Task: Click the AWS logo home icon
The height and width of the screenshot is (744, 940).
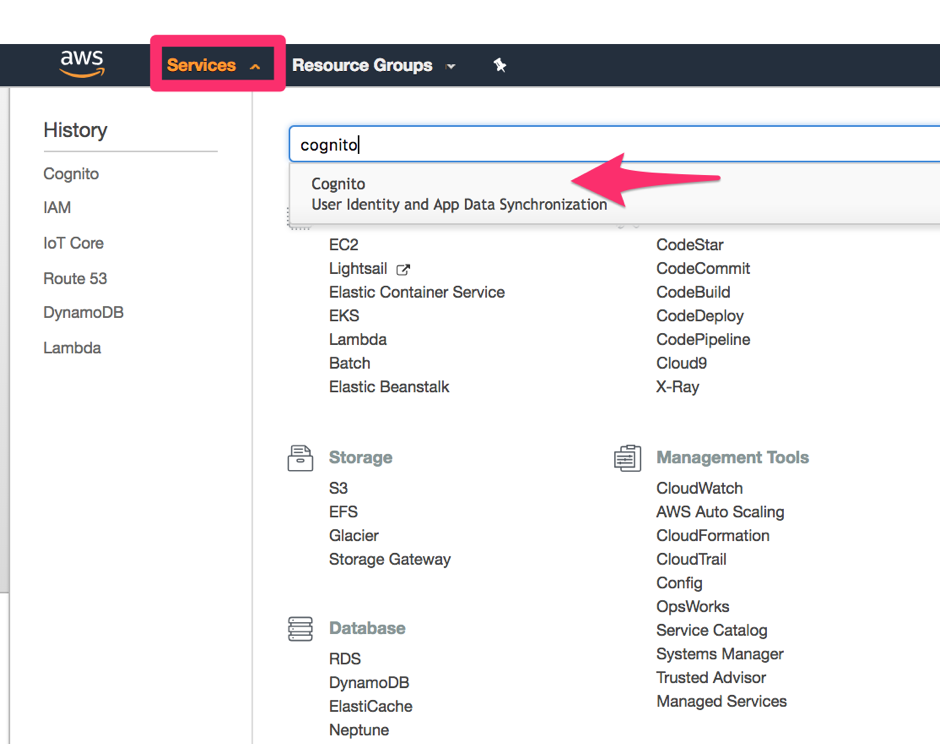Action: pos(81,64)
